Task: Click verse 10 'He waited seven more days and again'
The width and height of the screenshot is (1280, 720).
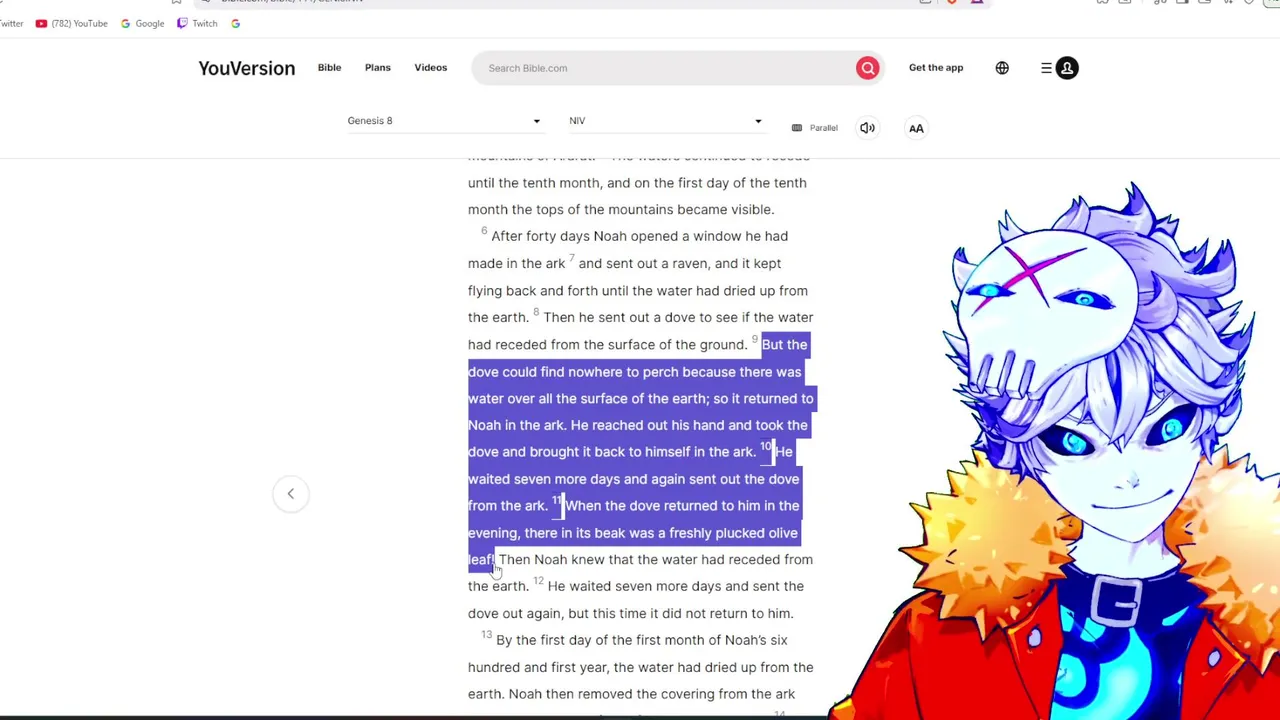Action: pos(634,465)
